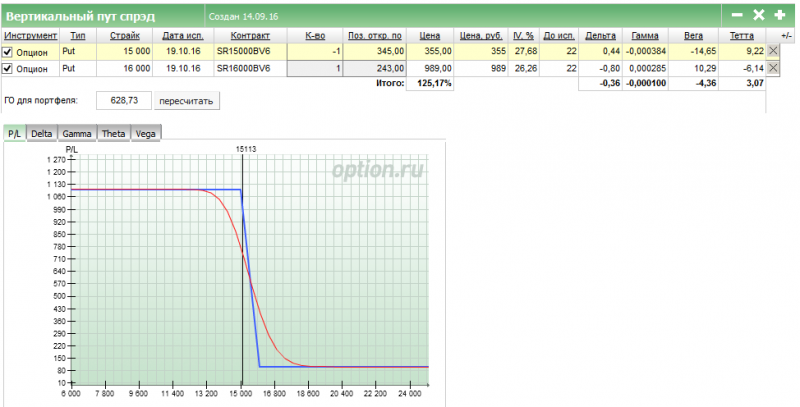The height and width of the screenshot is (407, 800).
Task: Edit quantity -1 in first option row
Action: coord(314,52)
